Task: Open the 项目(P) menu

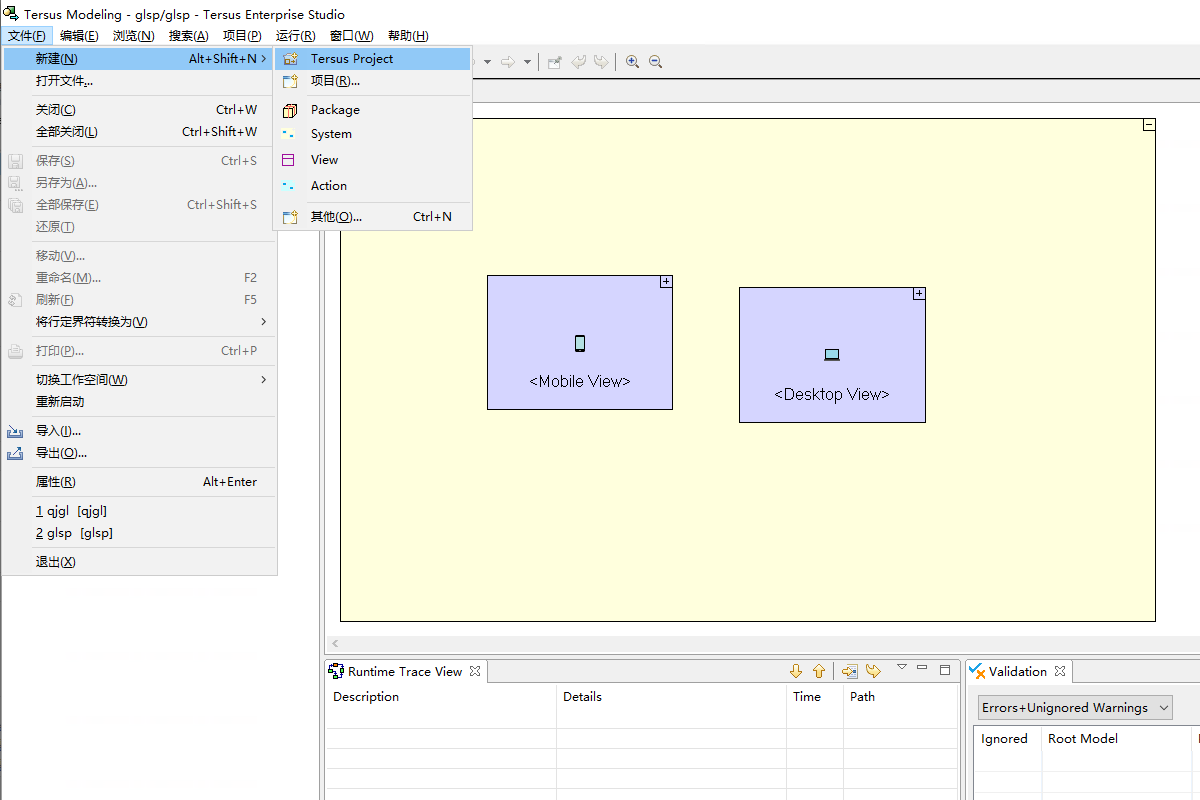Action: [242, 36]
